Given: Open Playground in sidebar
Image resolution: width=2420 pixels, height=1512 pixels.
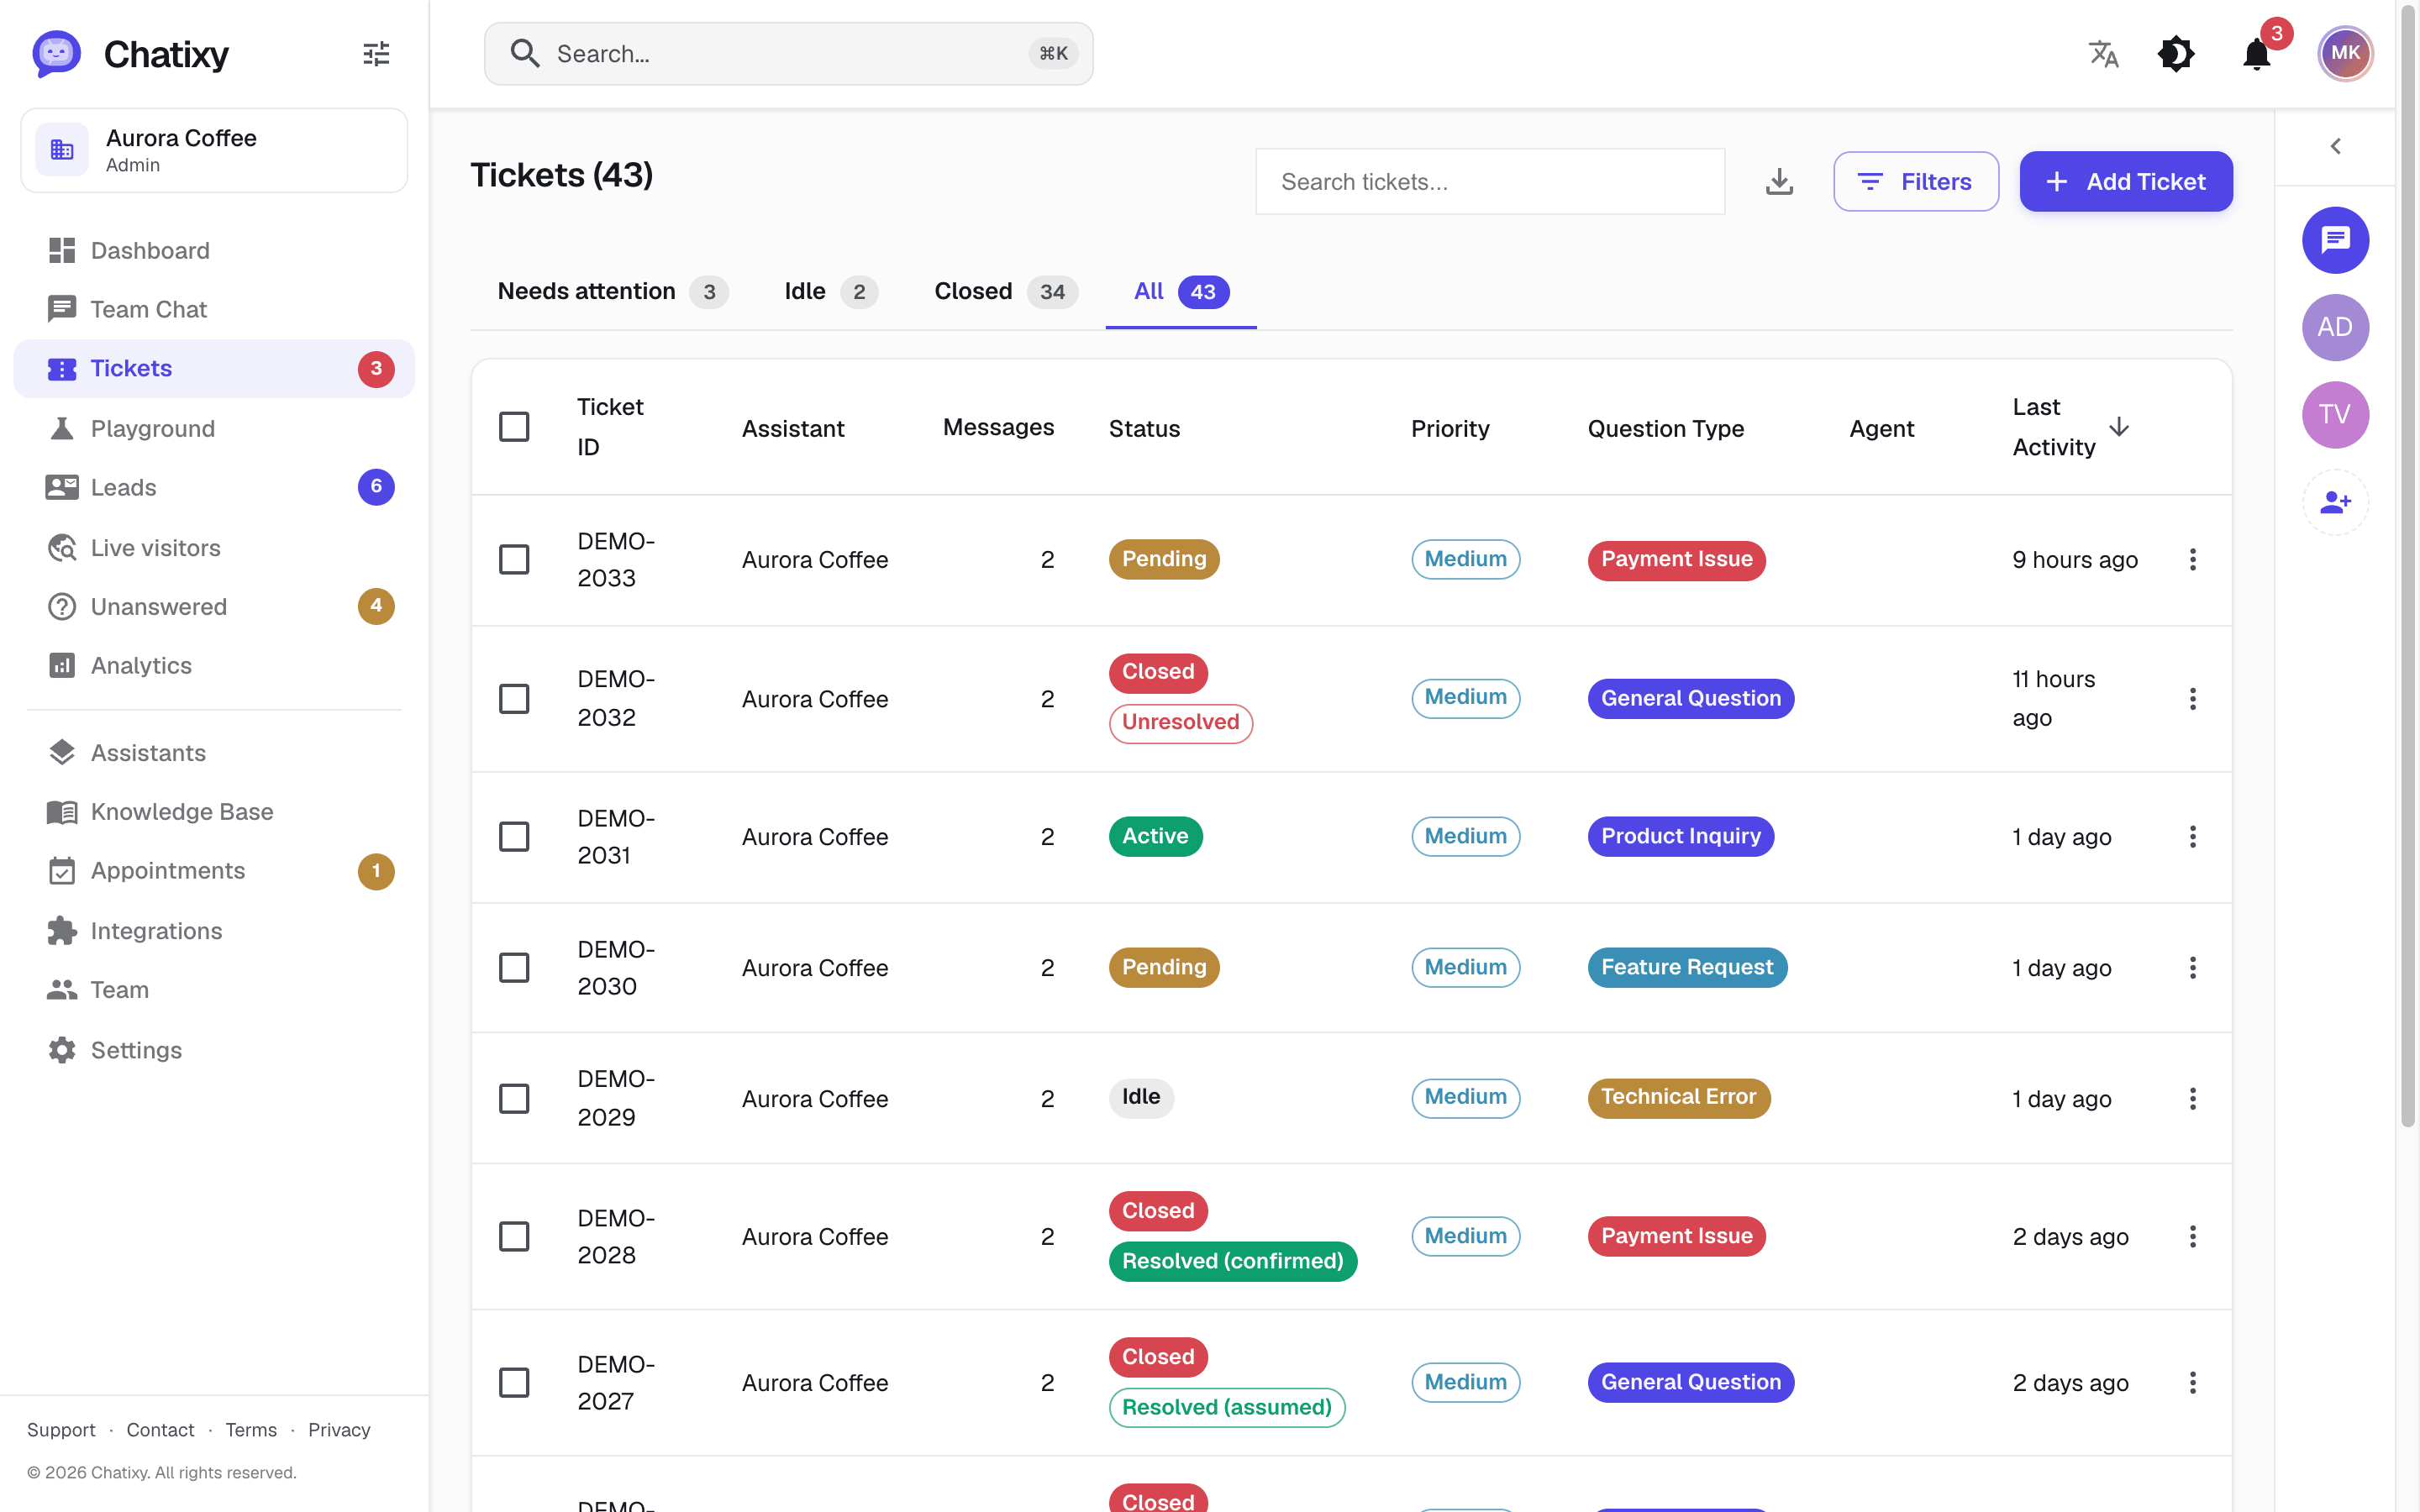Looking at the screenshot, I should point(214,428).
